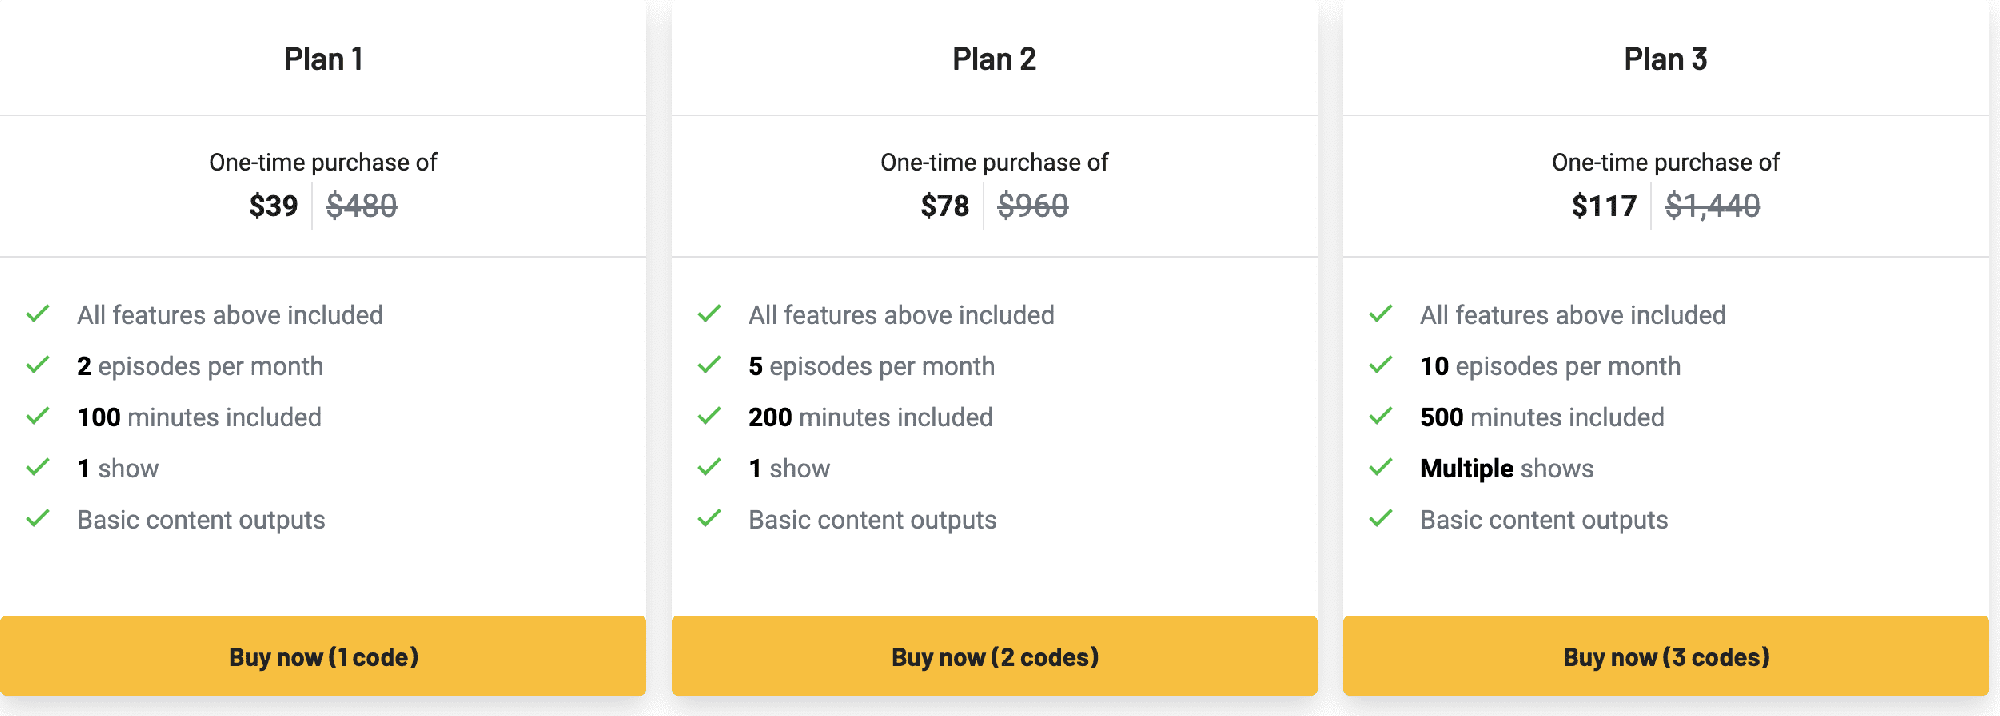
Task: Click Buy now (1 code) button
Action: [x=323, y=657]
